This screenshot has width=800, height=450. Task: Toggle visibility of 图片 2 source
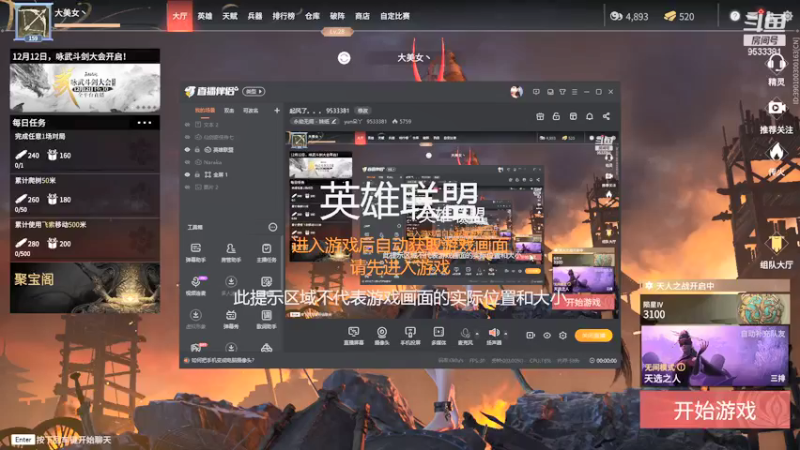187,187
